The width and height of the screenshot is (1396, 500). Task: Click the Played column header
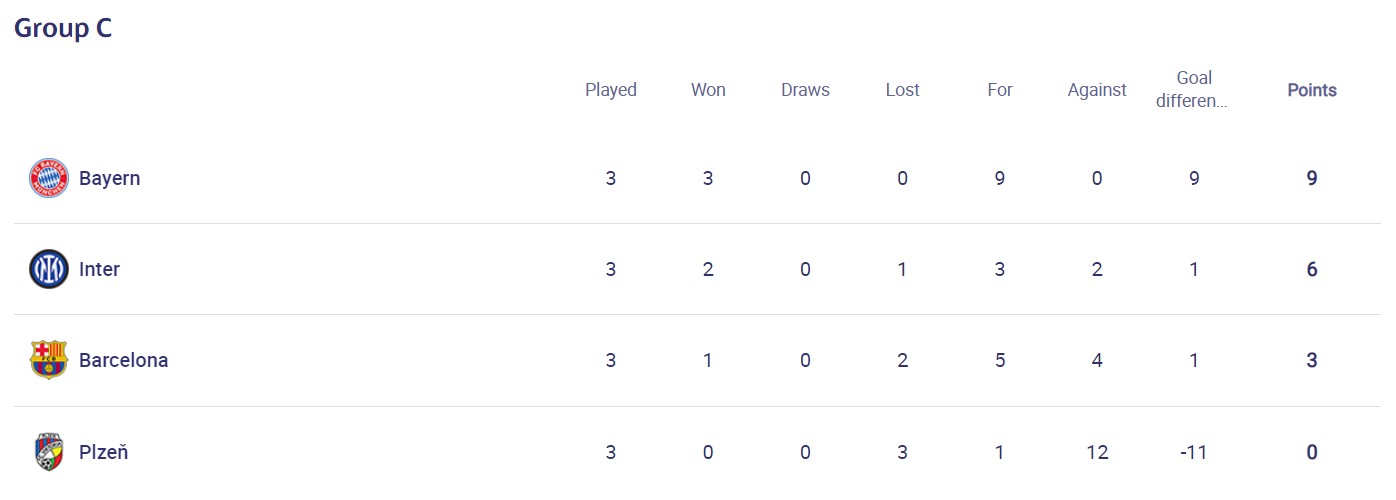(x=610, y=90)
